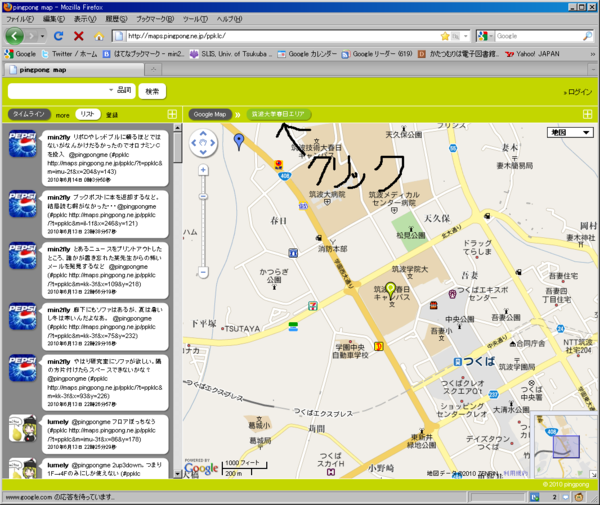
Task: Open the Twitter / ホーム bookmark
Action: (69, 54)
